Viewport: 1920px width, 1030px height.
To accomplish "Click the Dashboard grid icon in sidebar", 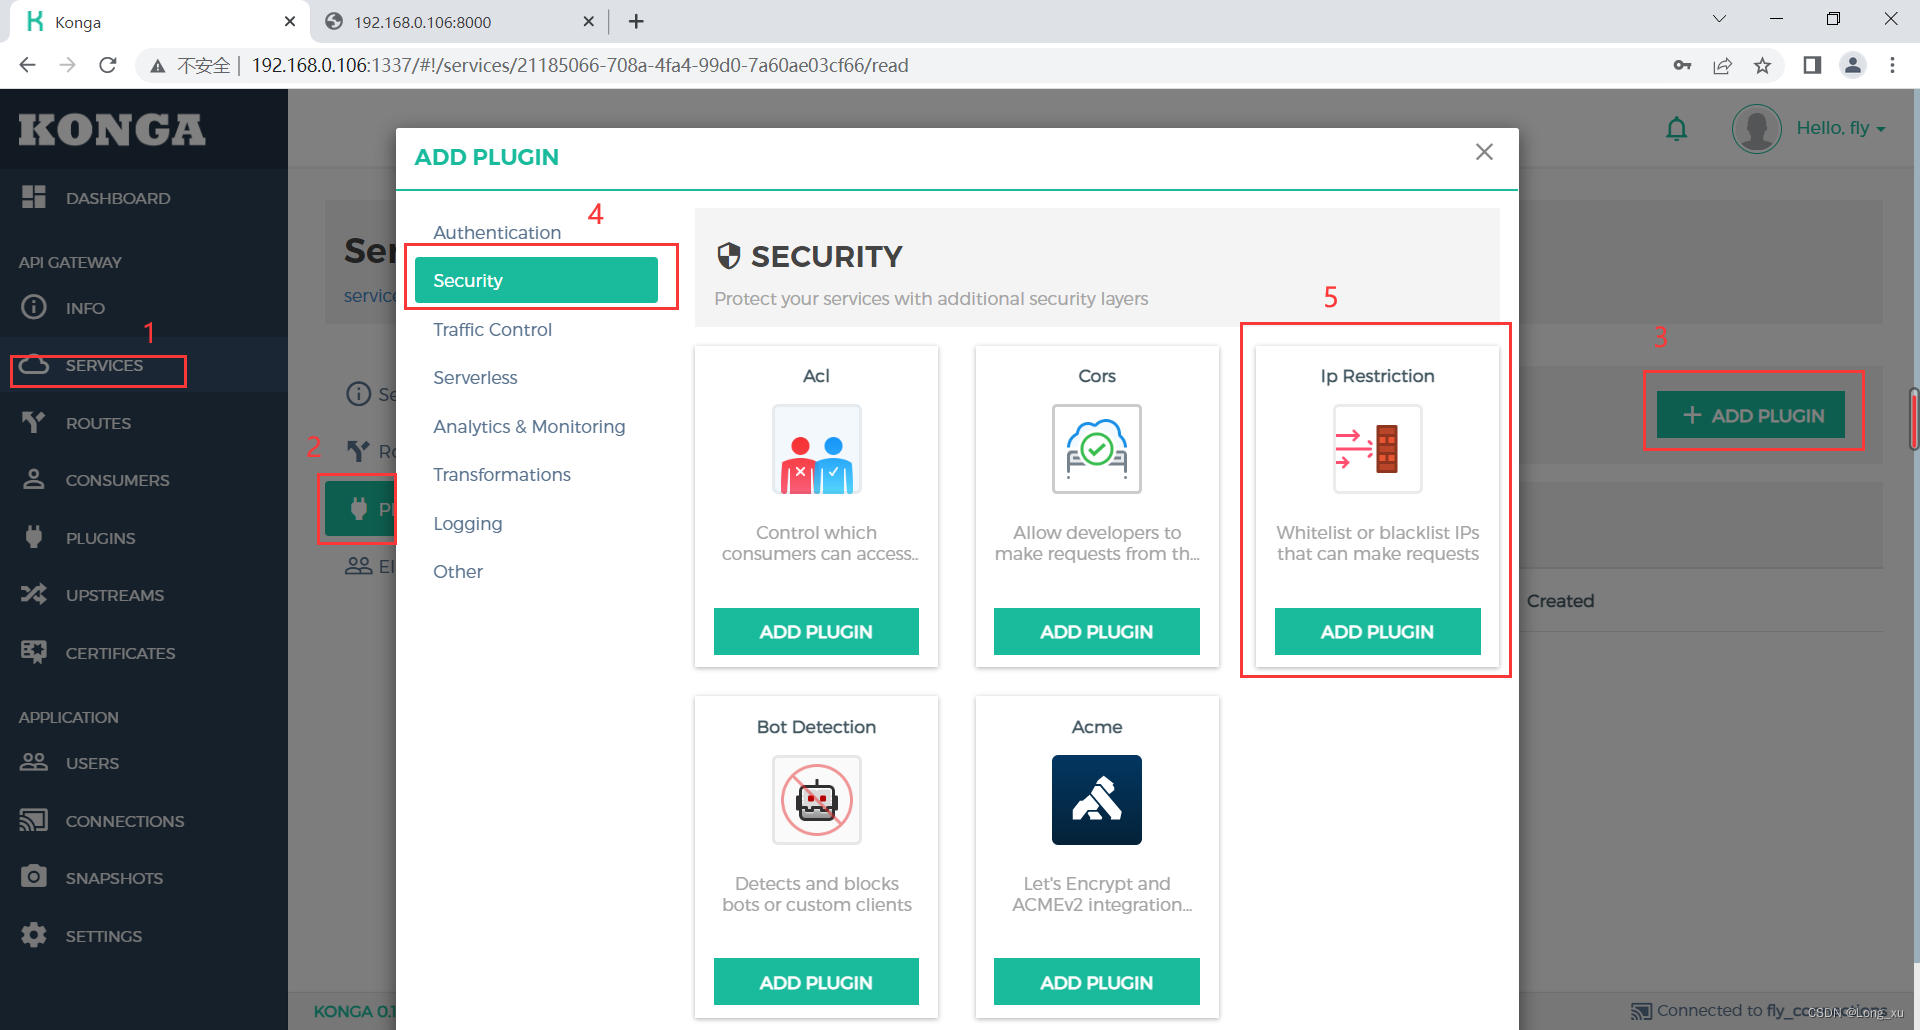I will [x=34, y=197].
